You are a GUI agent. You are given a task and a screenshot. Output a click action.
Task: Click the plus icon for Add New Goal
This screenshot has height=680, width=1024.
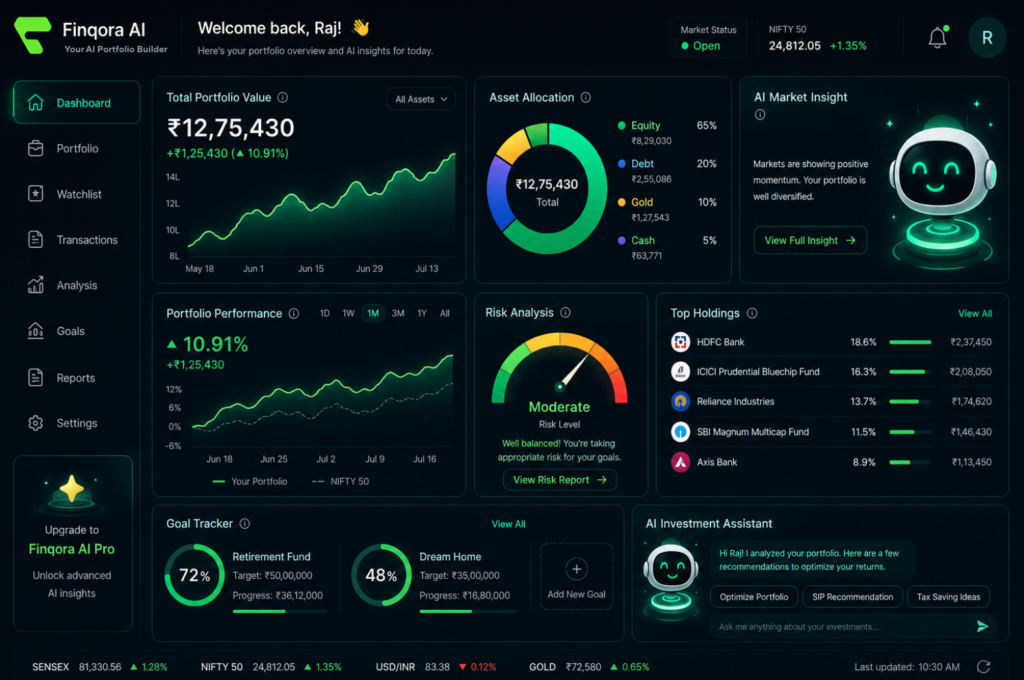coord(577,569)
